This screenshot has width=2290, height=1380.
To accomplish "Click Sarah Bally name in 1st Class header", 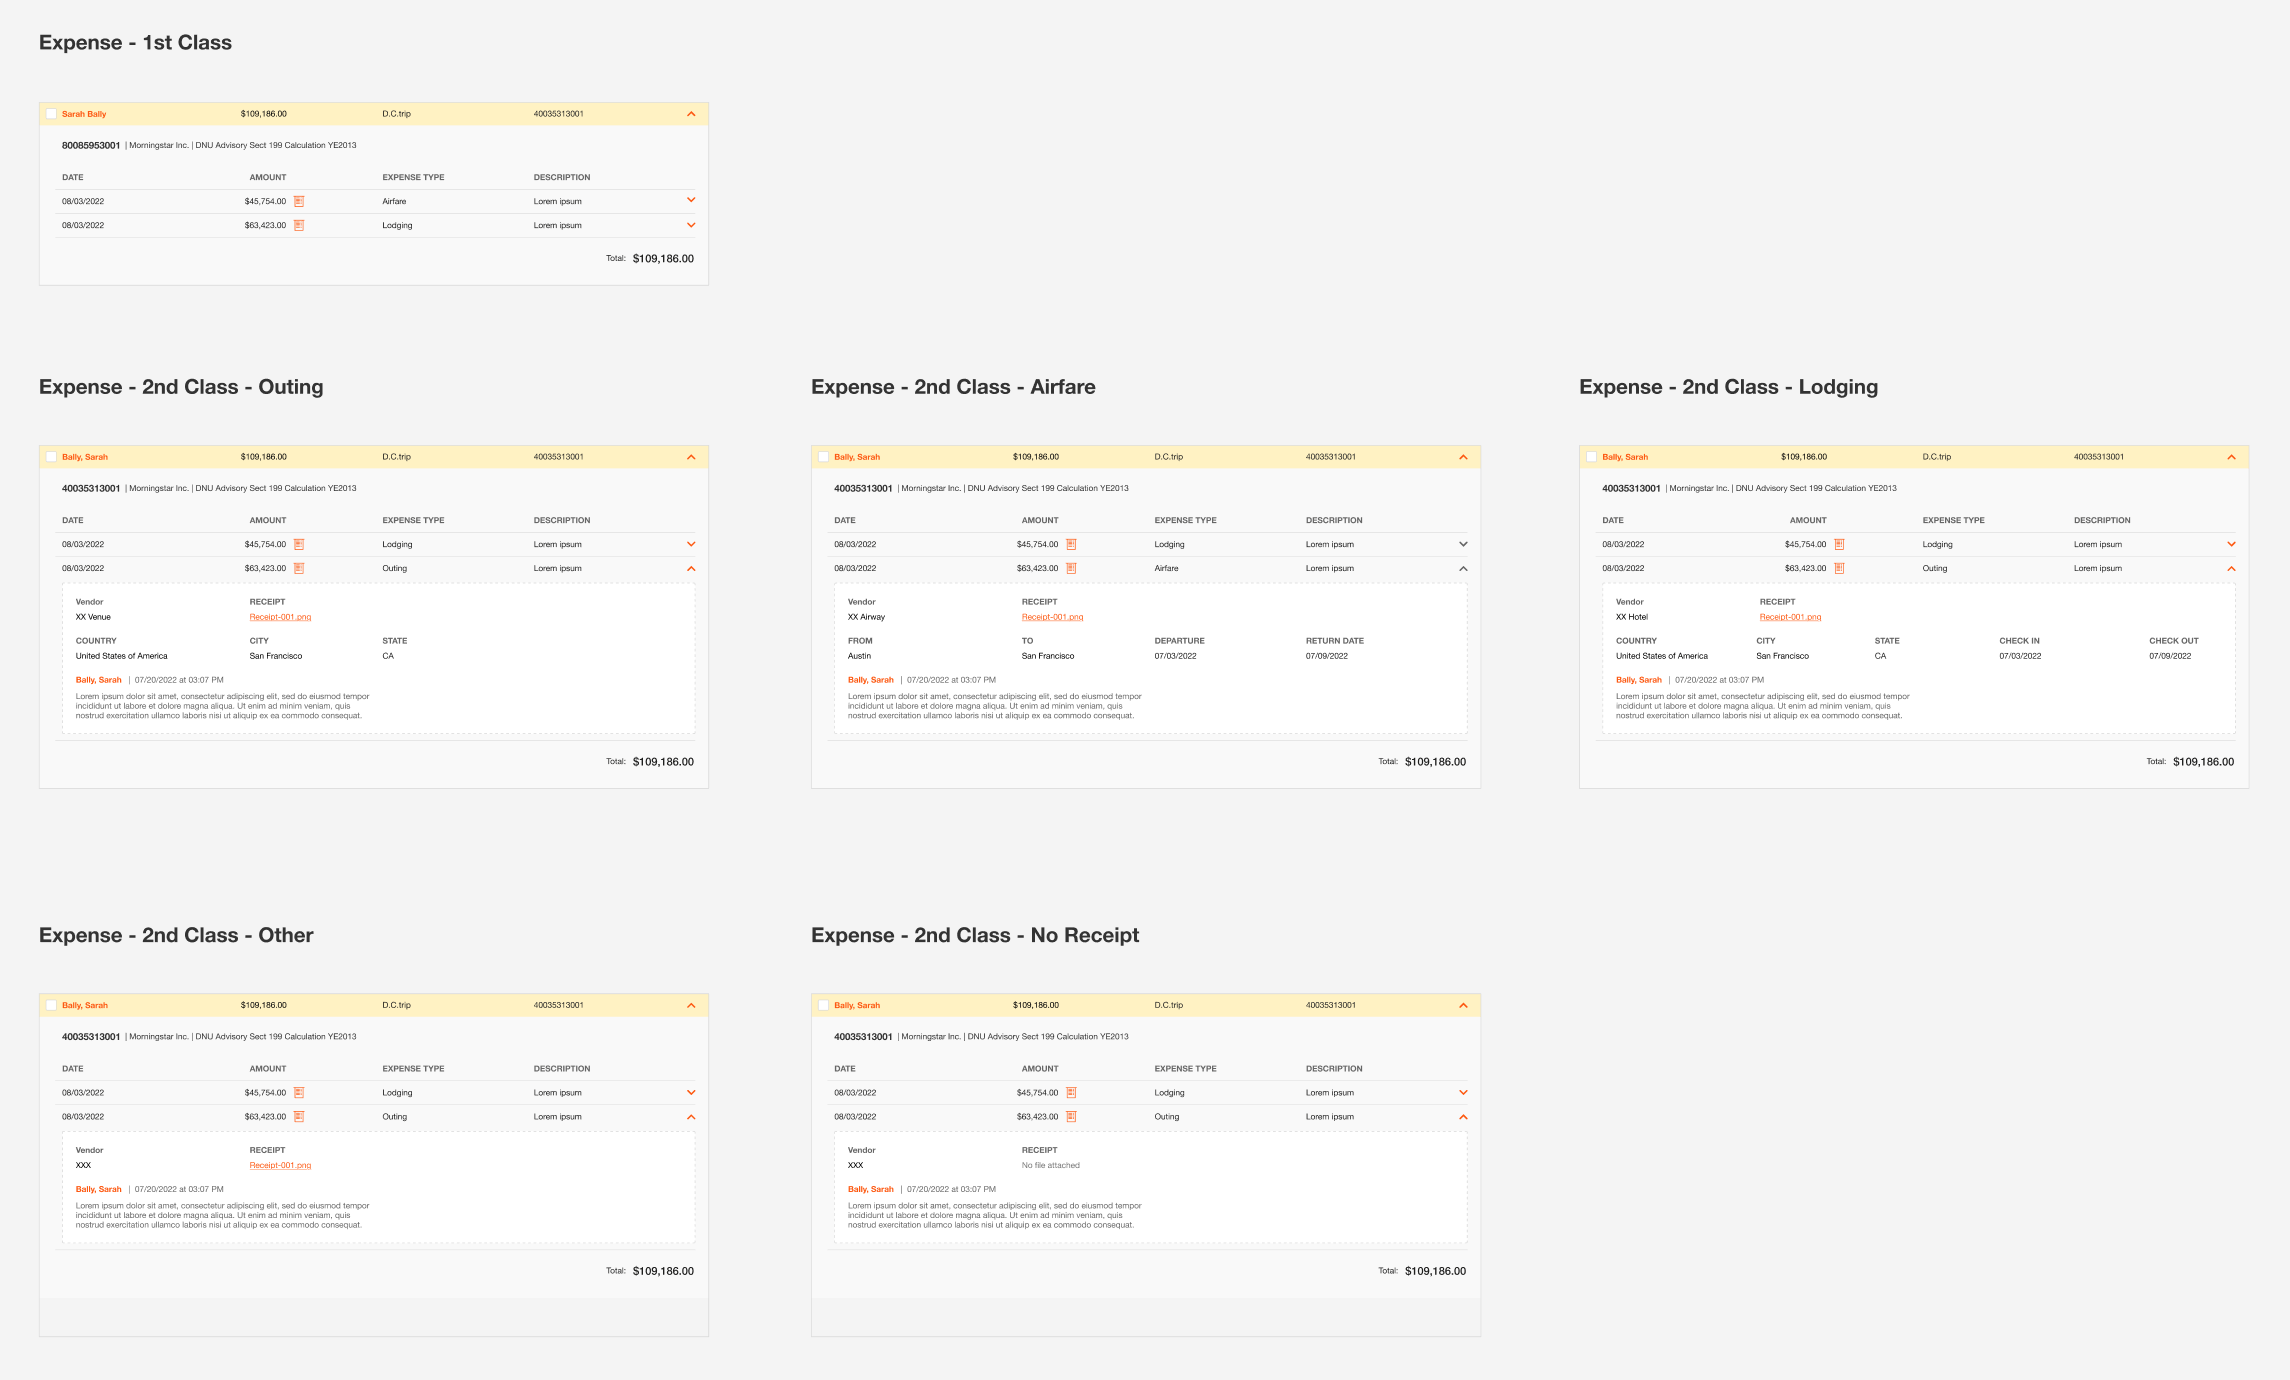I will (x=84, y=114).
